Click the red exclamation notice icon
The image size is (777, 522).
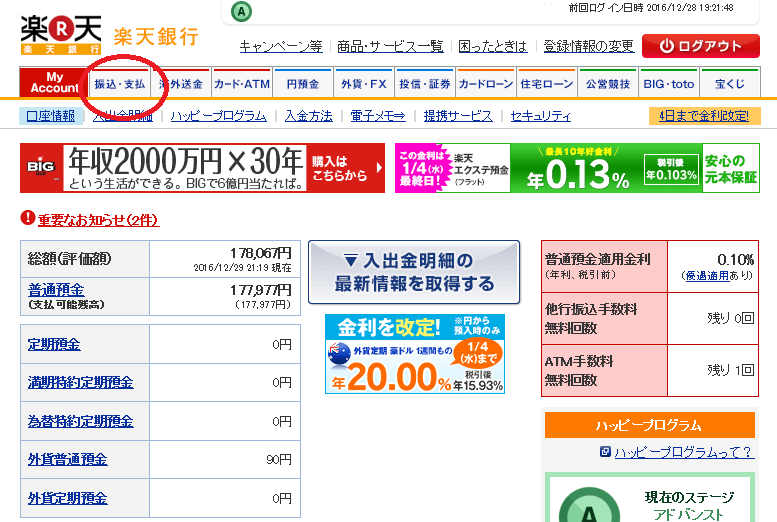tap(28, 218)
